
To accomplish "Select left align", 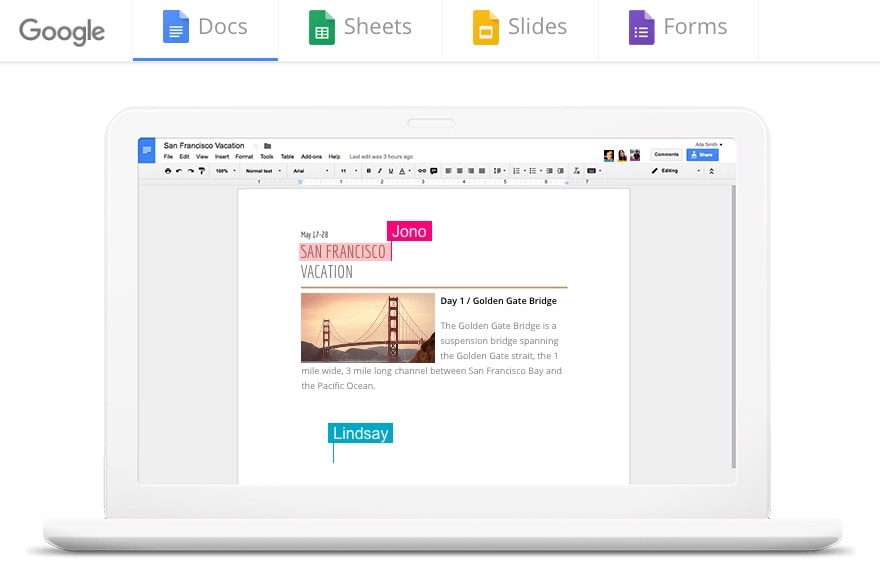I will (x=448, y=171).
